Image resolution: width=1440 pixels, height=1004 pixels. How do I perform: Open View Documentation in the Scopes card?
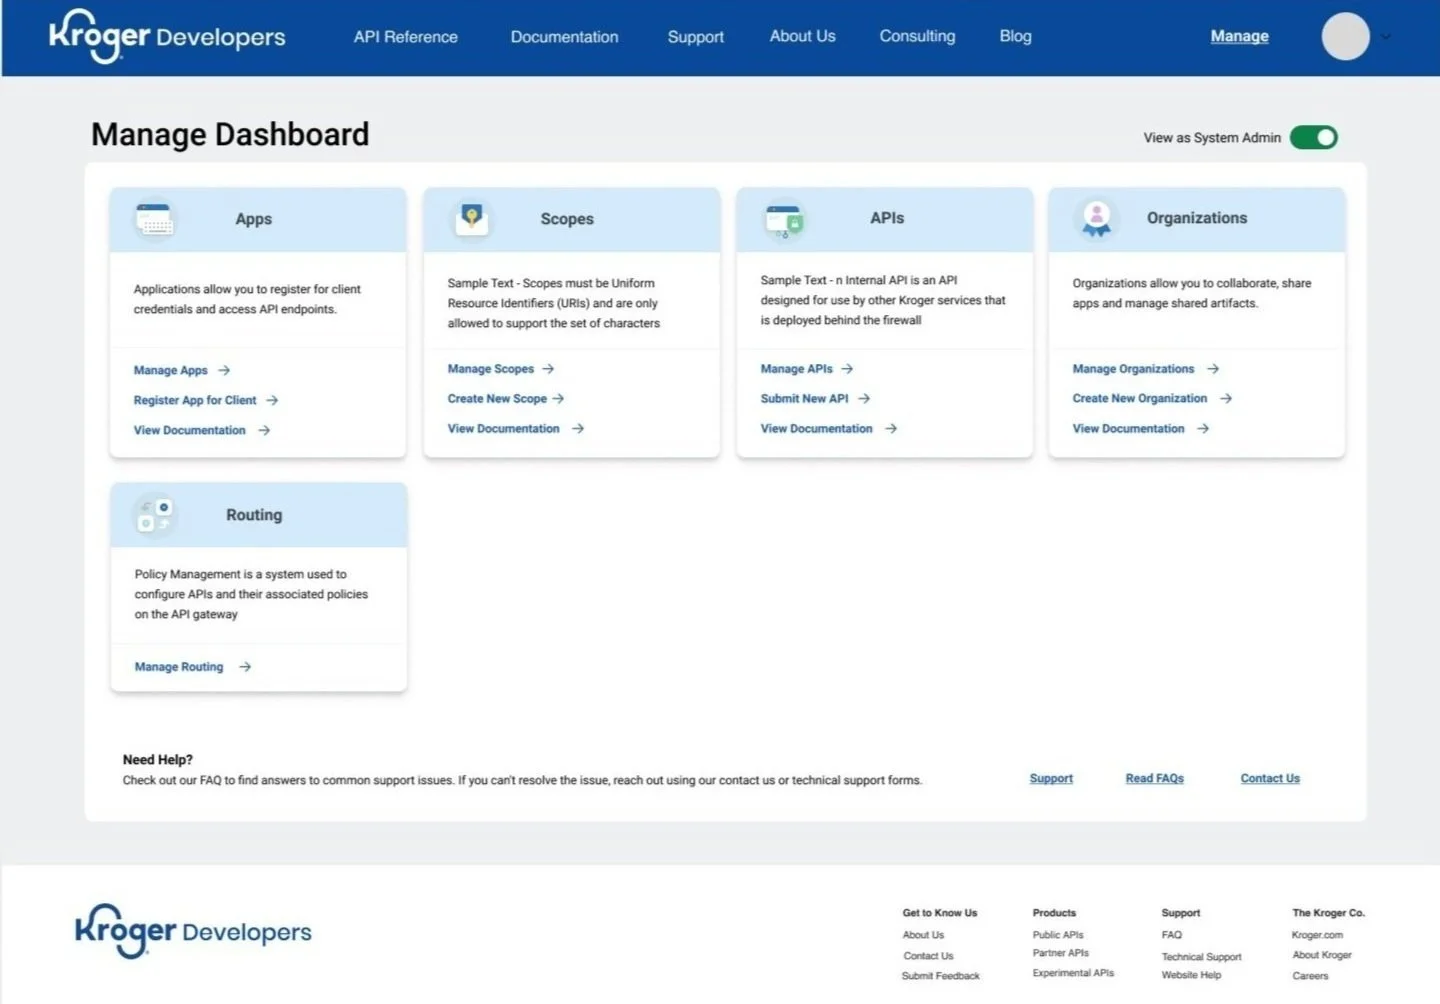[x=504, y=428]
